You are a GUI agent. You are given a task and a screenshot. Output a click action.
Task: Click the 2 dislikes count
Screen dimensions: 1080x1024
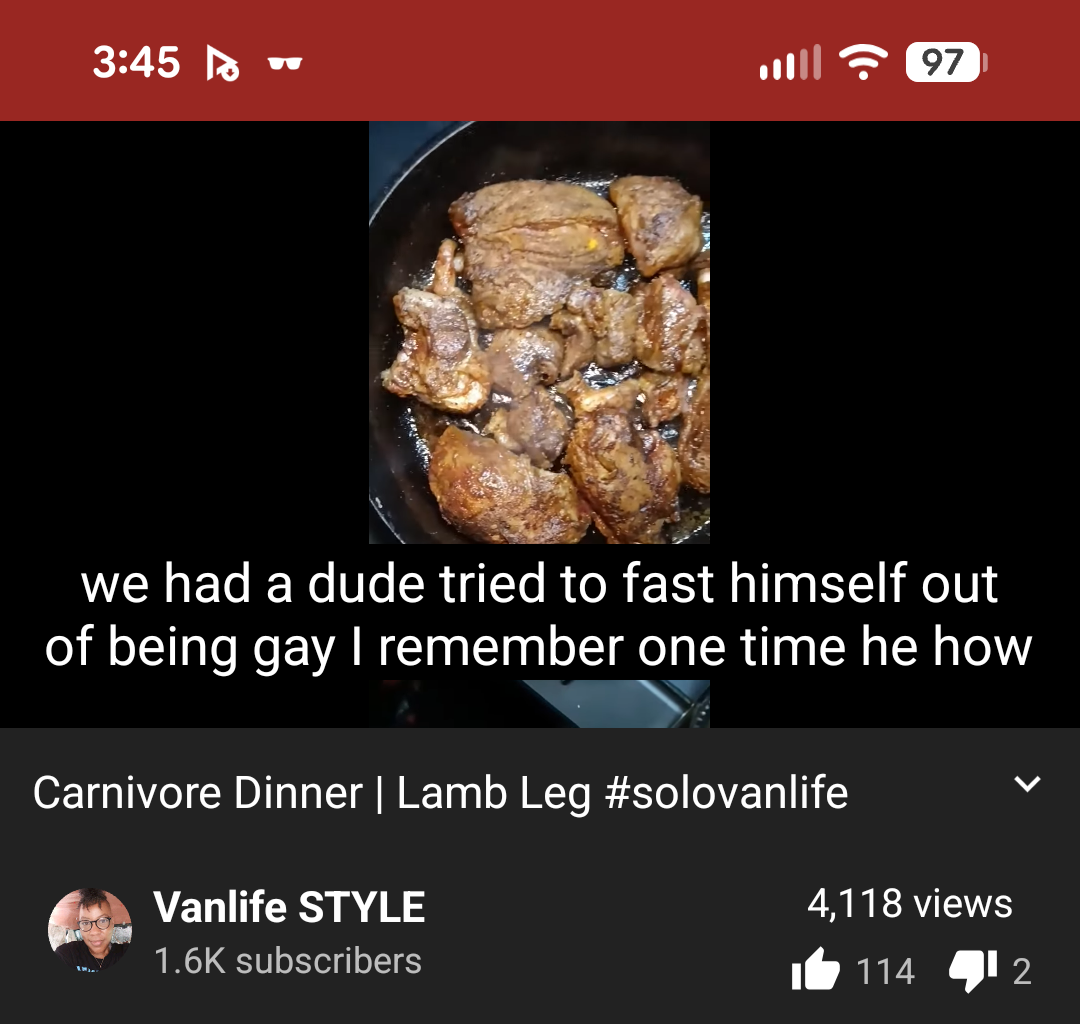point(1022,972)
